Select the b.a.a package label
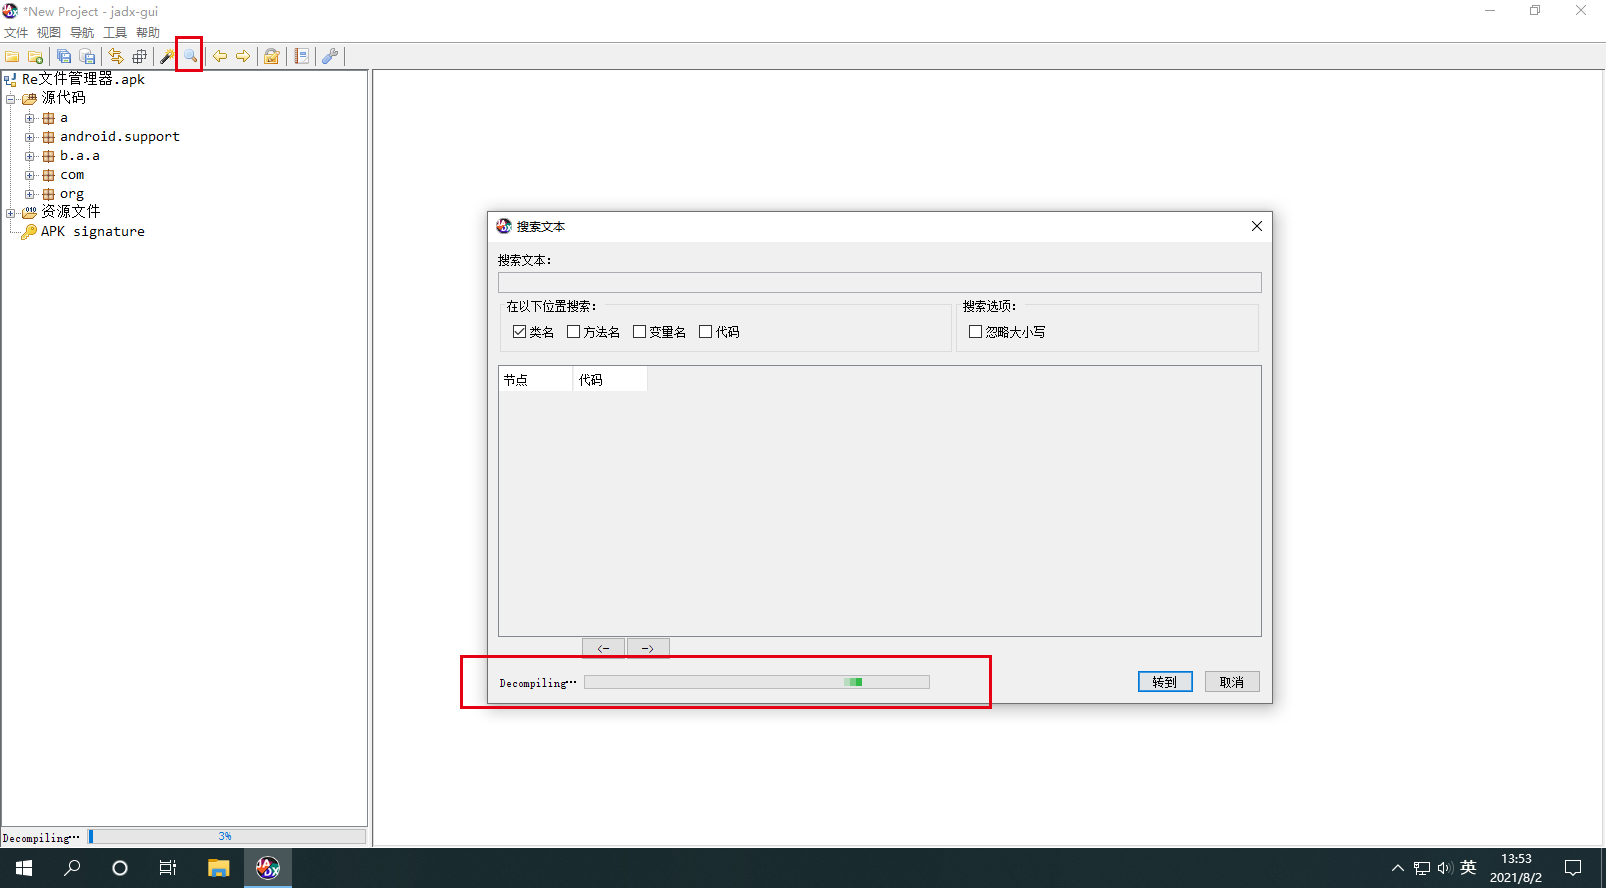Image resolution: width=1606 pixels, height=888 pixels. point(80,156)
